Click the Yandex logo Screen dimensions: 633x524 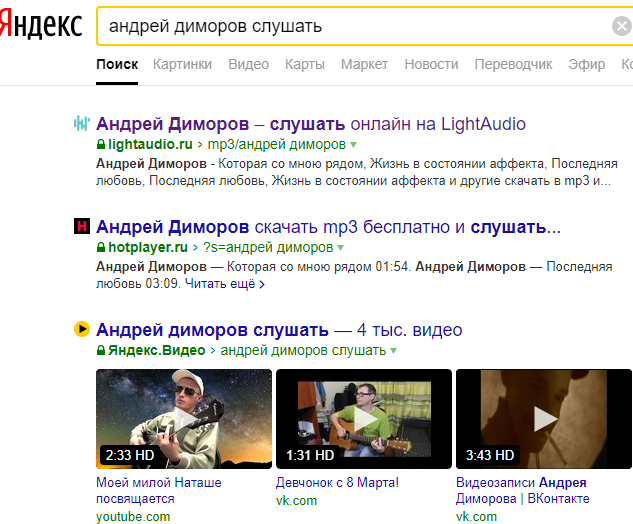(x=41, y=25)
